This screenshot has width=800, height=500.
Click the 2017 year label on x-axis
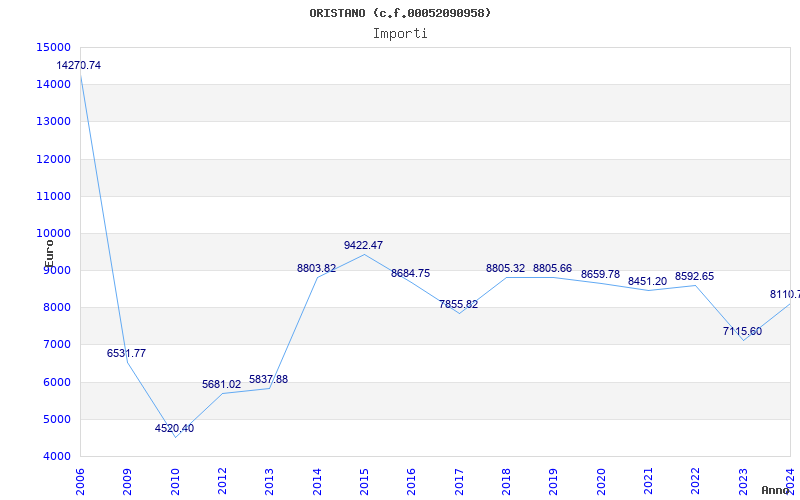pos(459,481)
